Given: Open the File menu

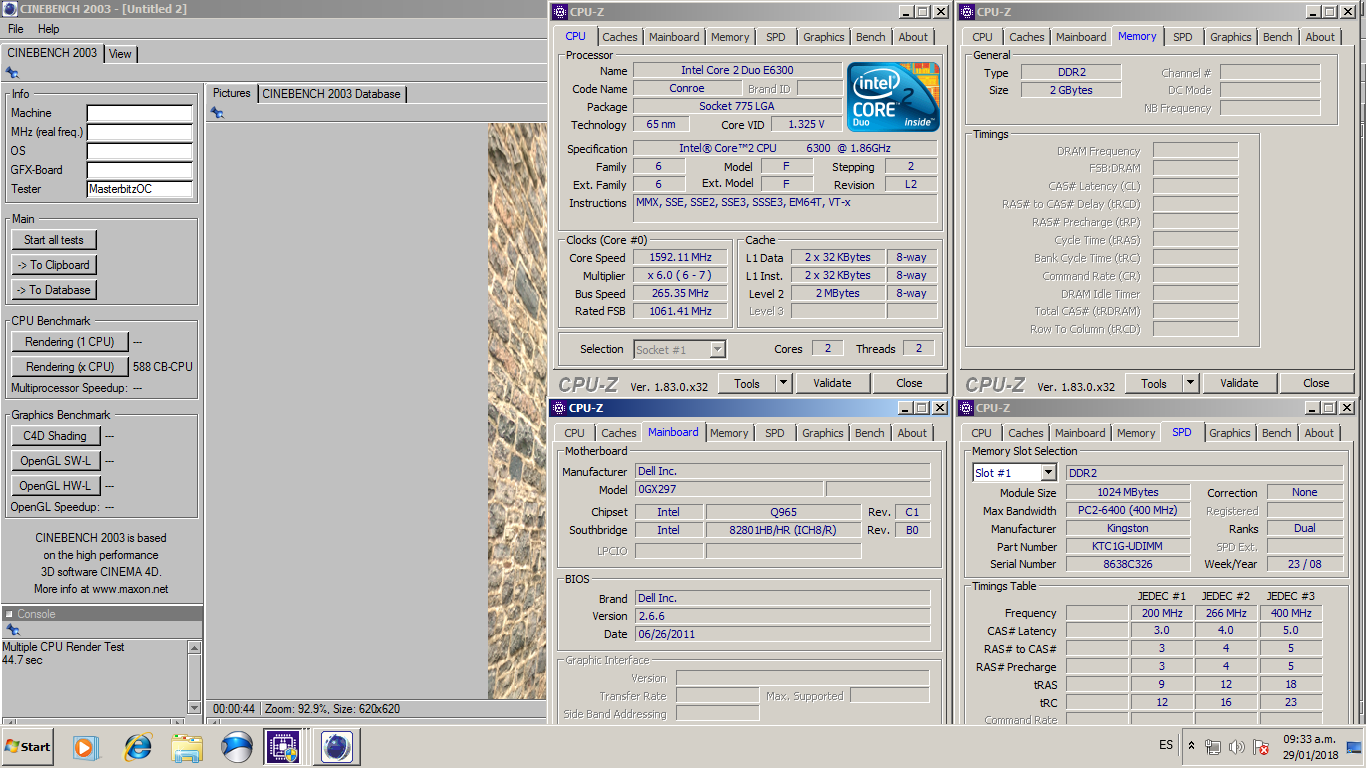Looking at the screenshot, I should (x=16, y=29).
